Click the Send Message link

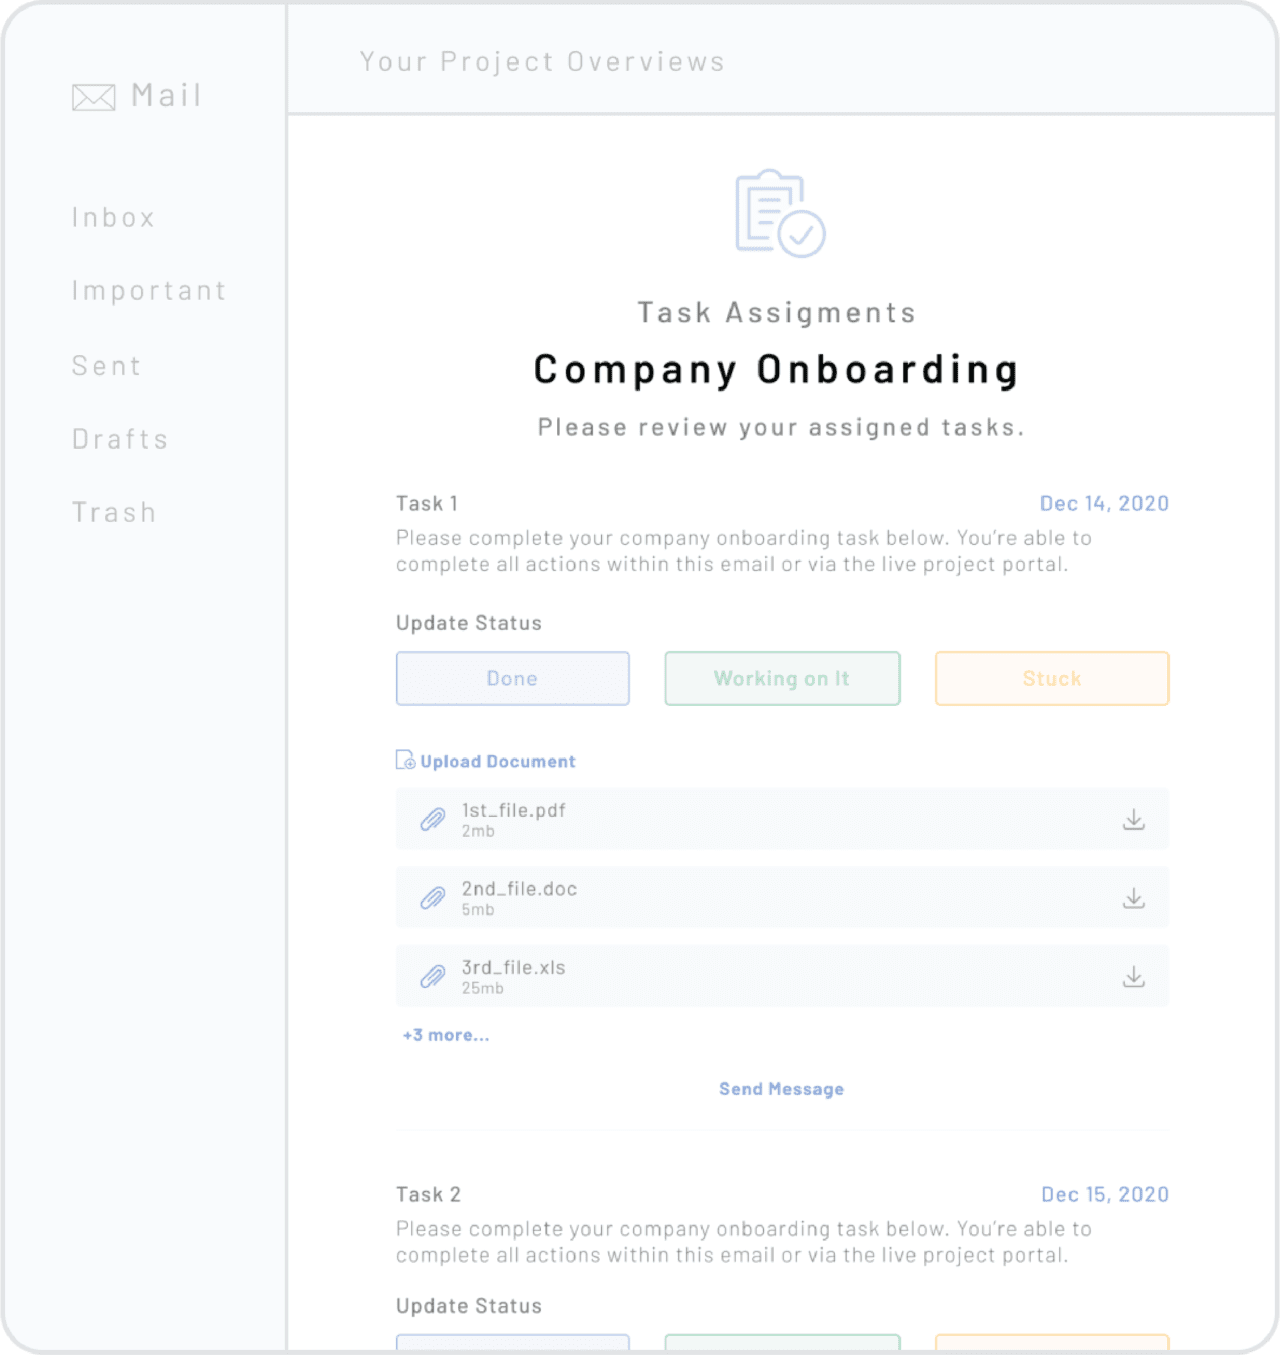(781, 1089)
